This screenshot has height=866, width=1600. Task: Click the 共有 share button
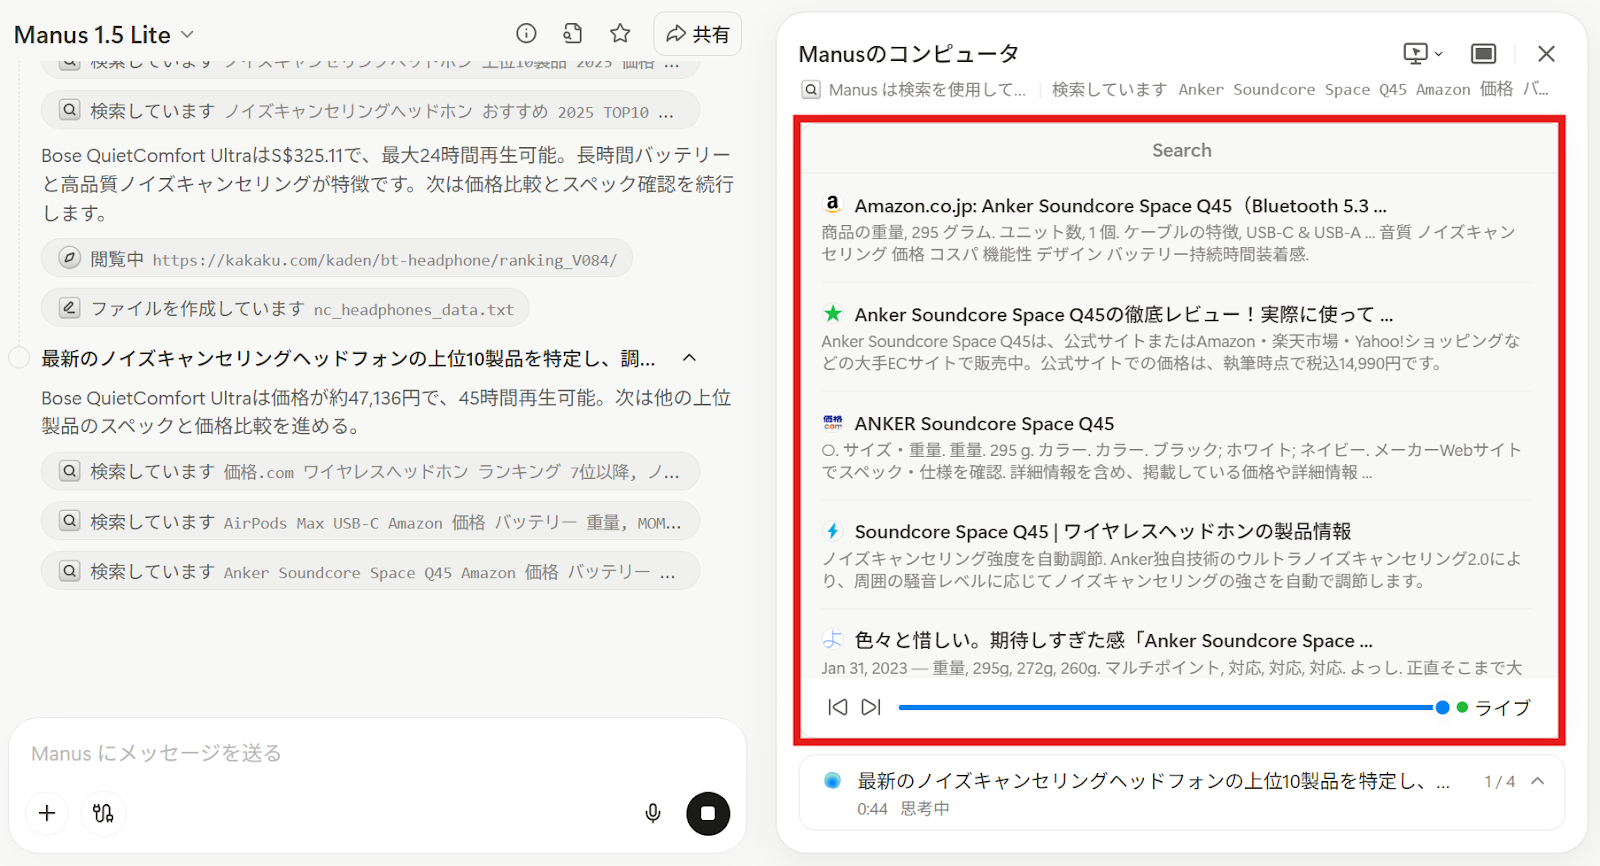point(698,34)
